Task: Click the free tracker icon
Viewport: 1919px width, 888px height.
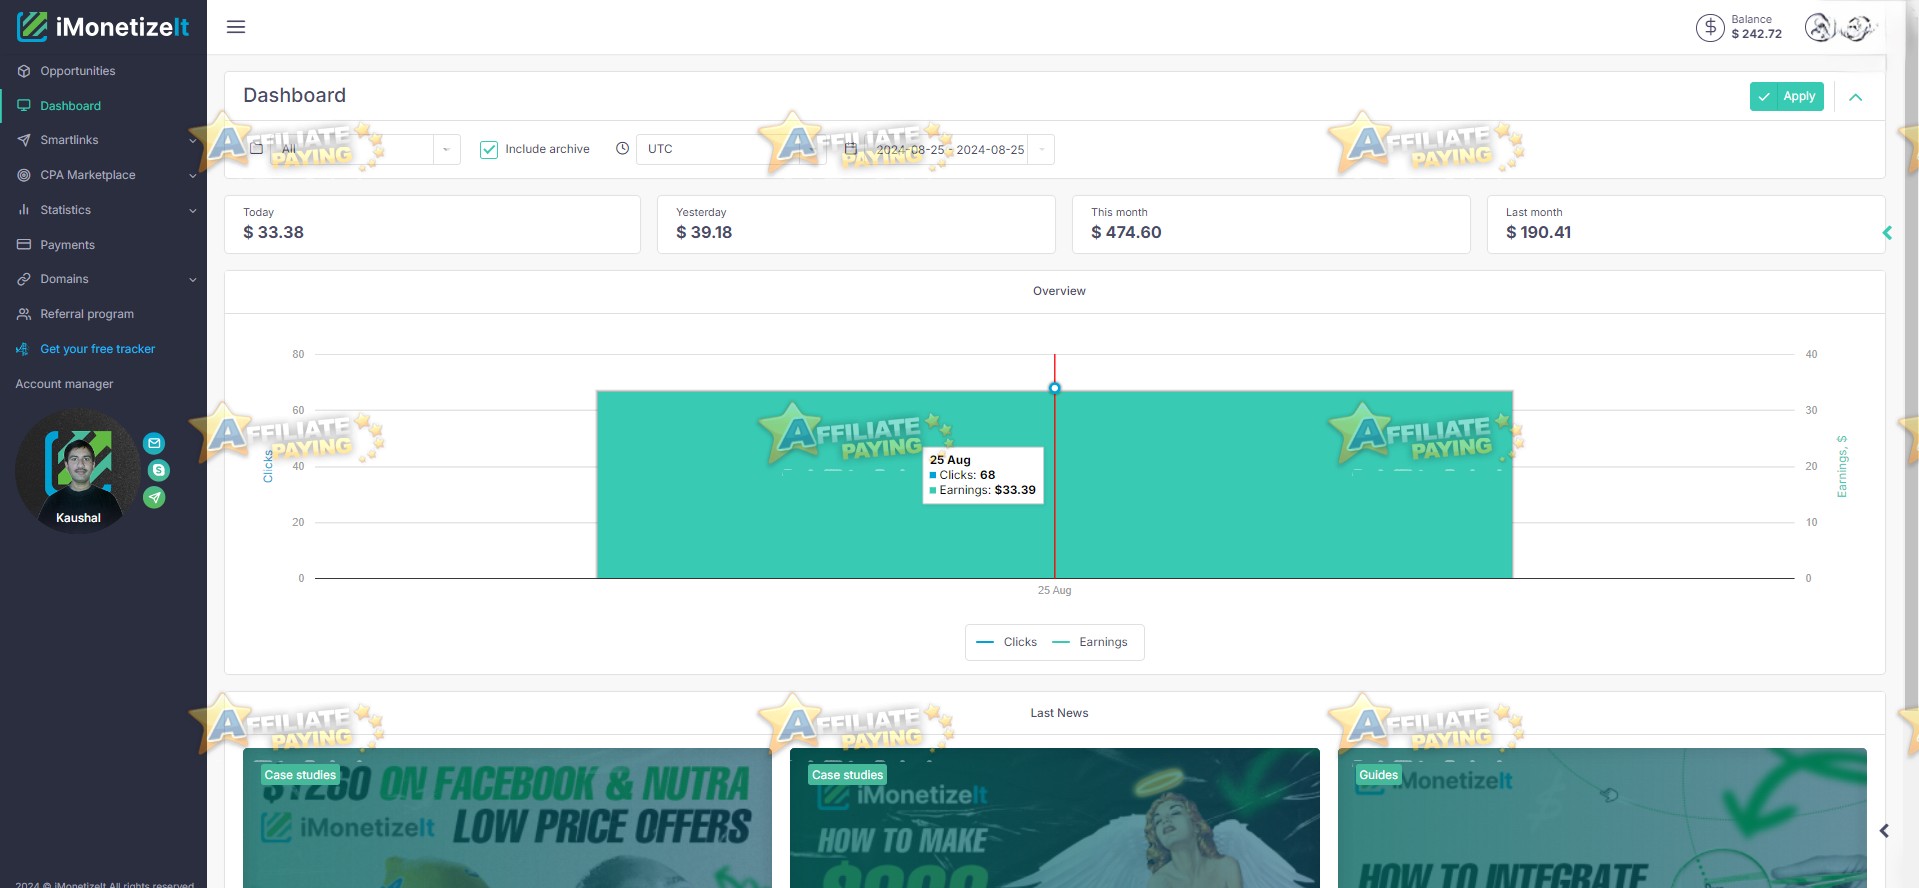Action: pos(22,349)
